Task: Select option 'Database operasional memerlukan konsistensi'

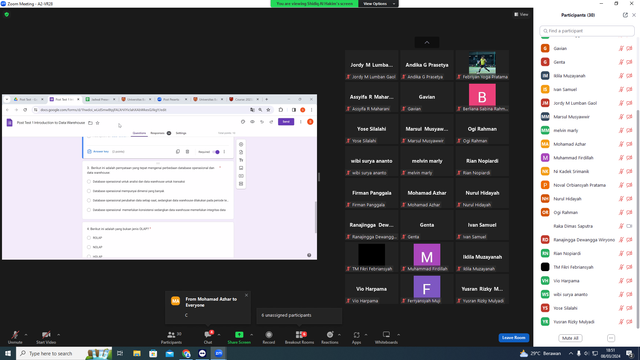Action: [89, 210]
